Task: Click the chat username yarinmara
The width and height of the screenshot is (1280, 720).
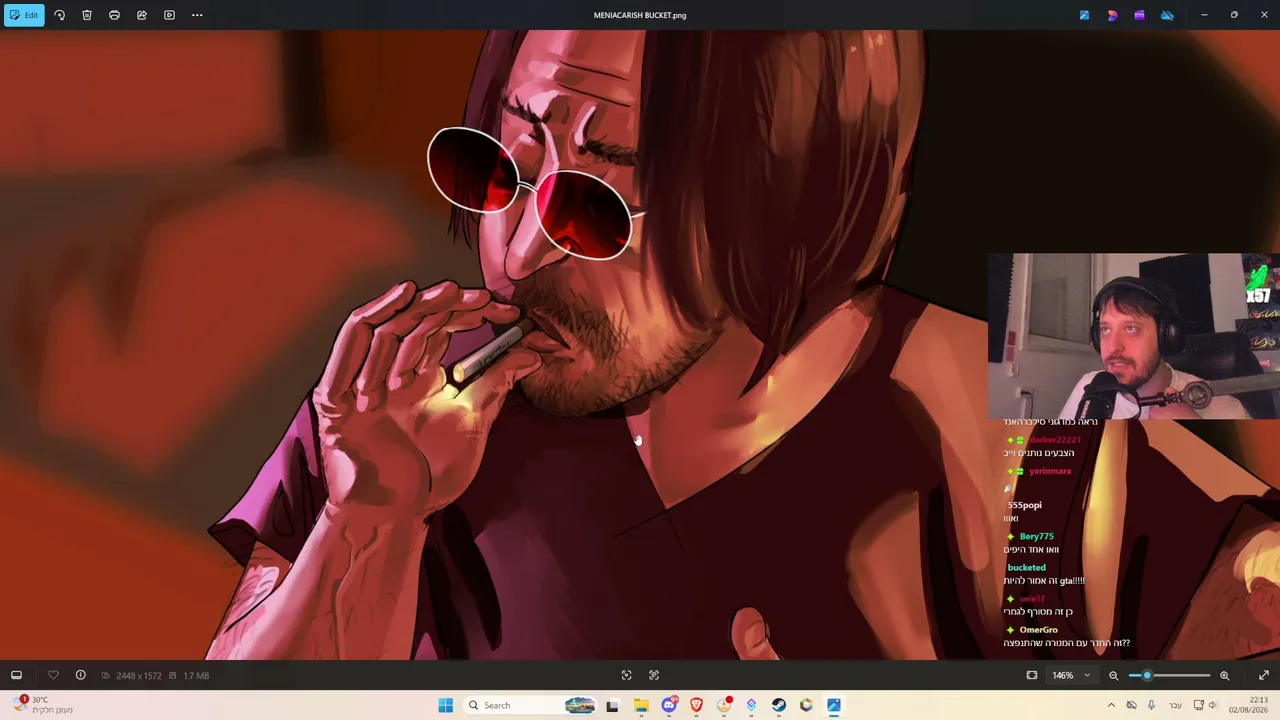Action: (1050, 471)
